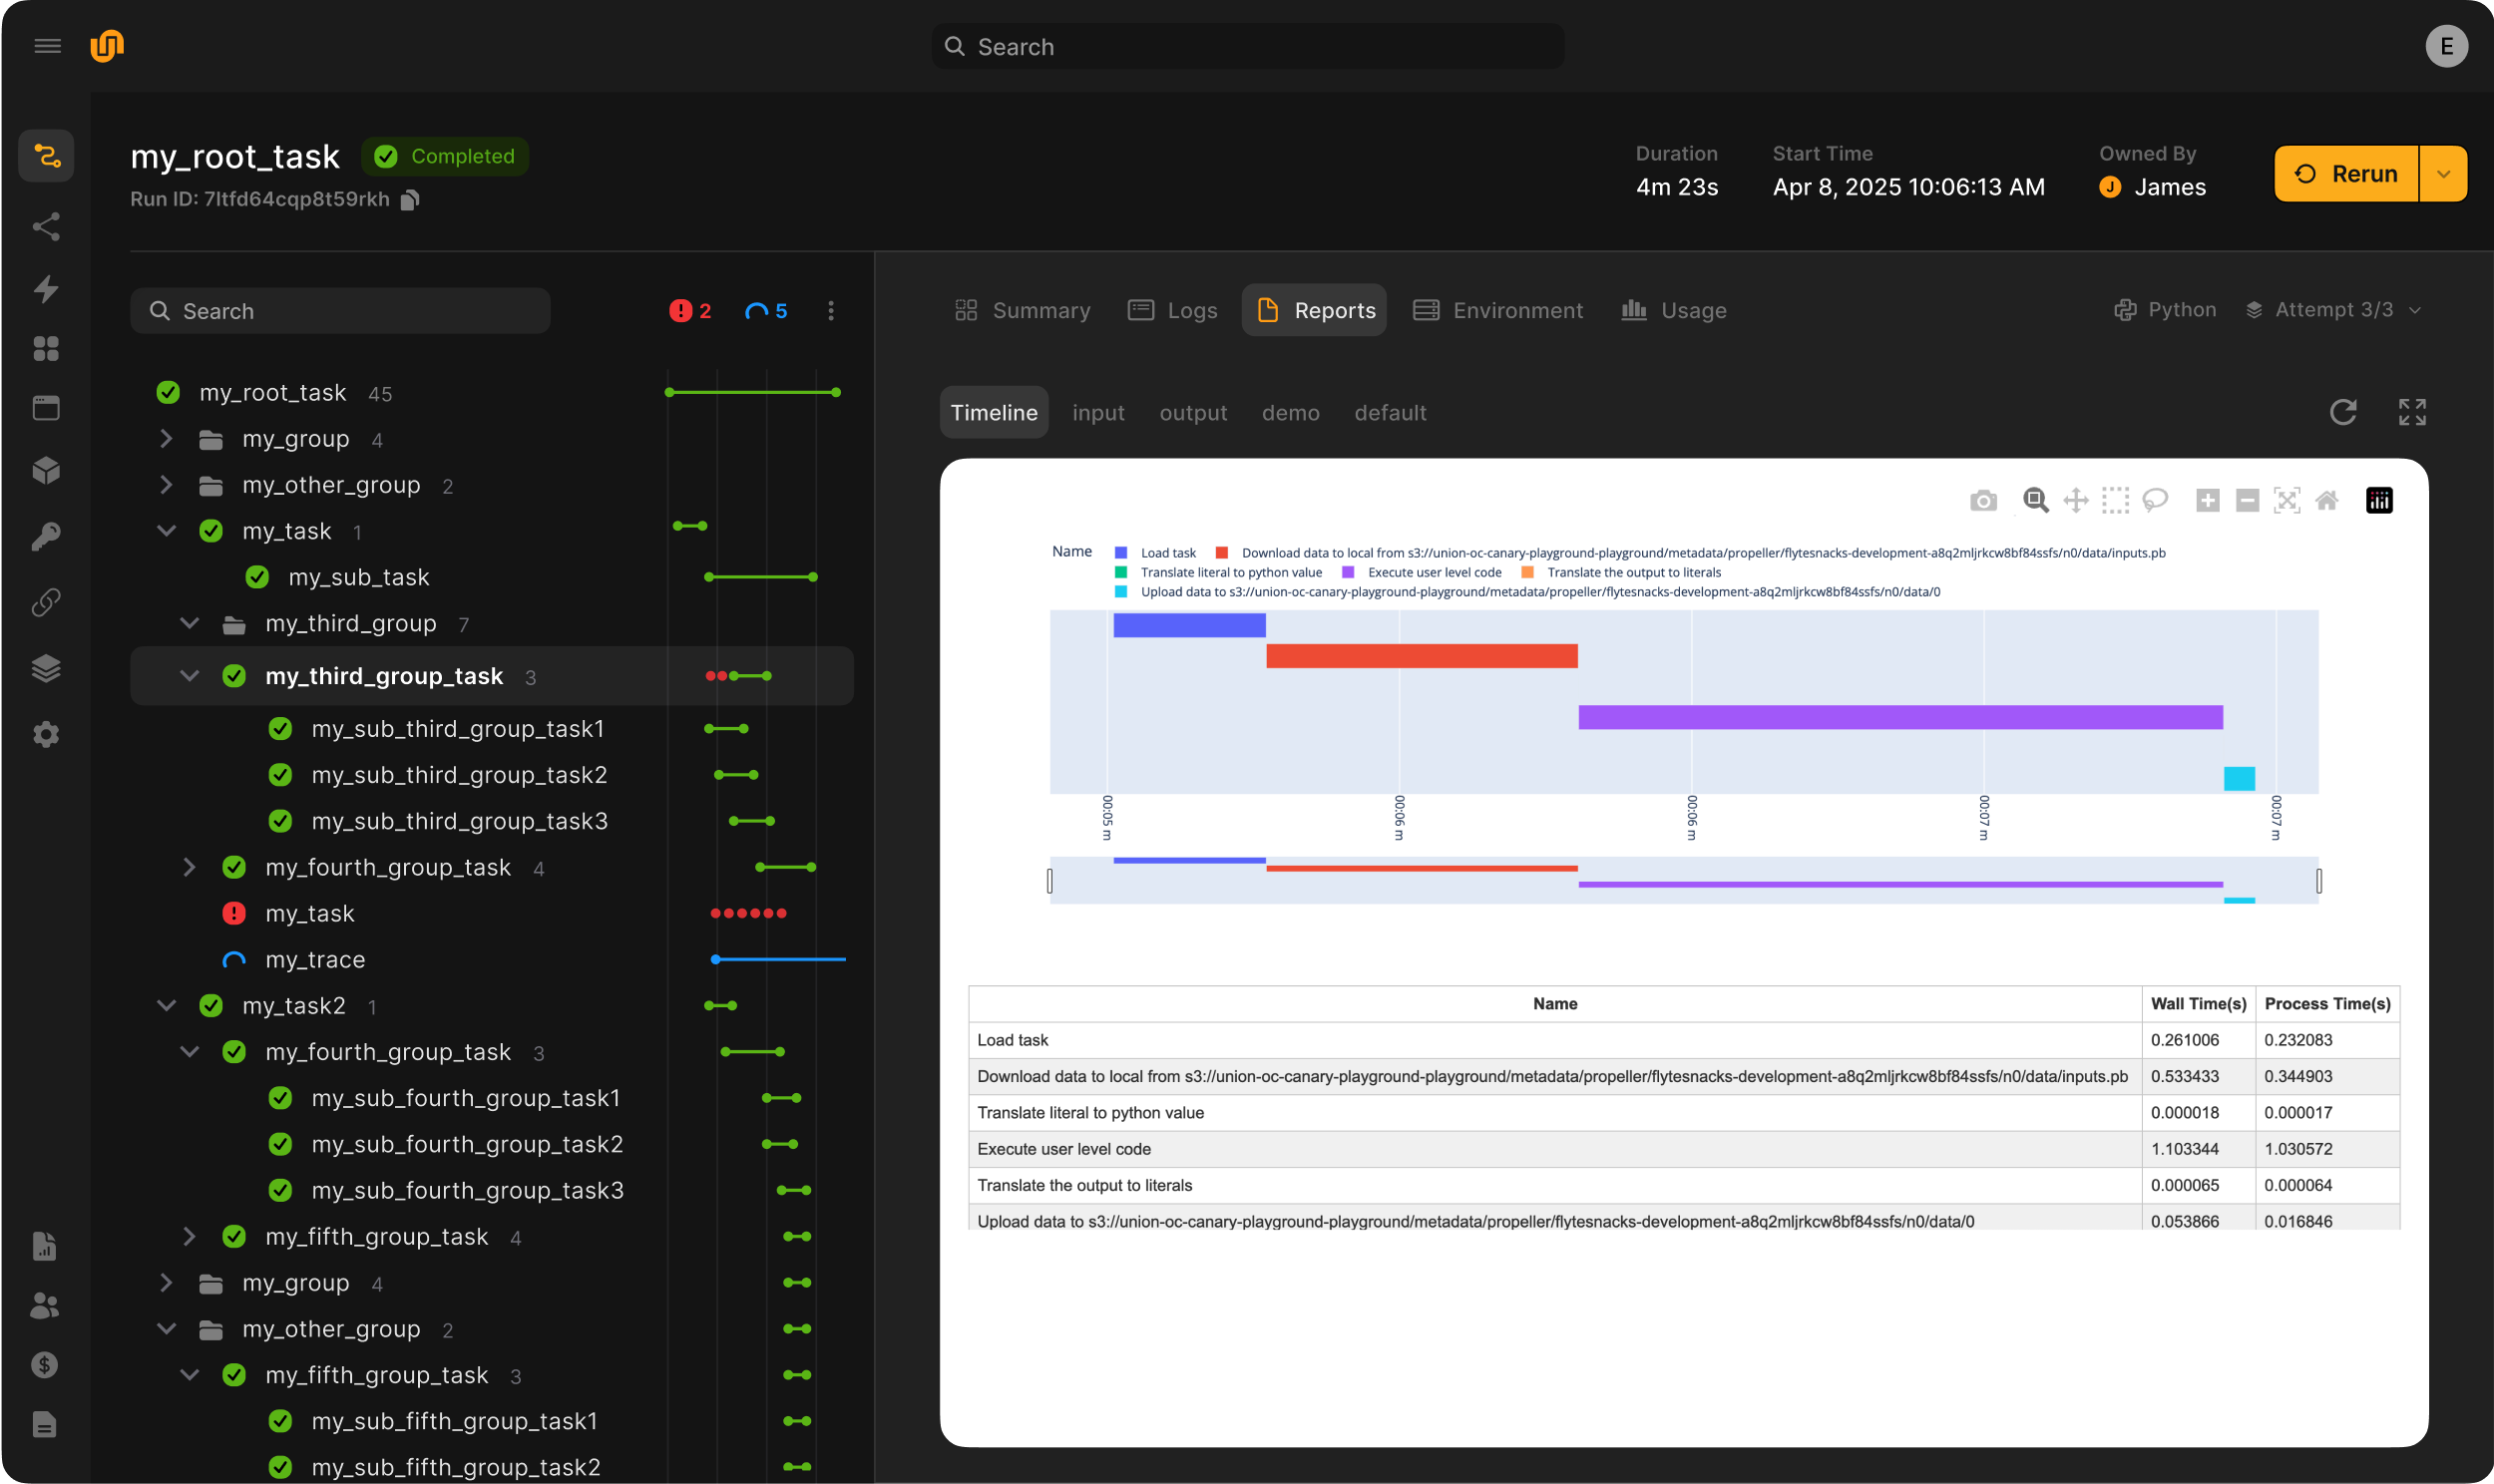Viewport: 2494px width, 1484px height.
Task: Refresh the report with reload icon
Action: point(2343,412)
